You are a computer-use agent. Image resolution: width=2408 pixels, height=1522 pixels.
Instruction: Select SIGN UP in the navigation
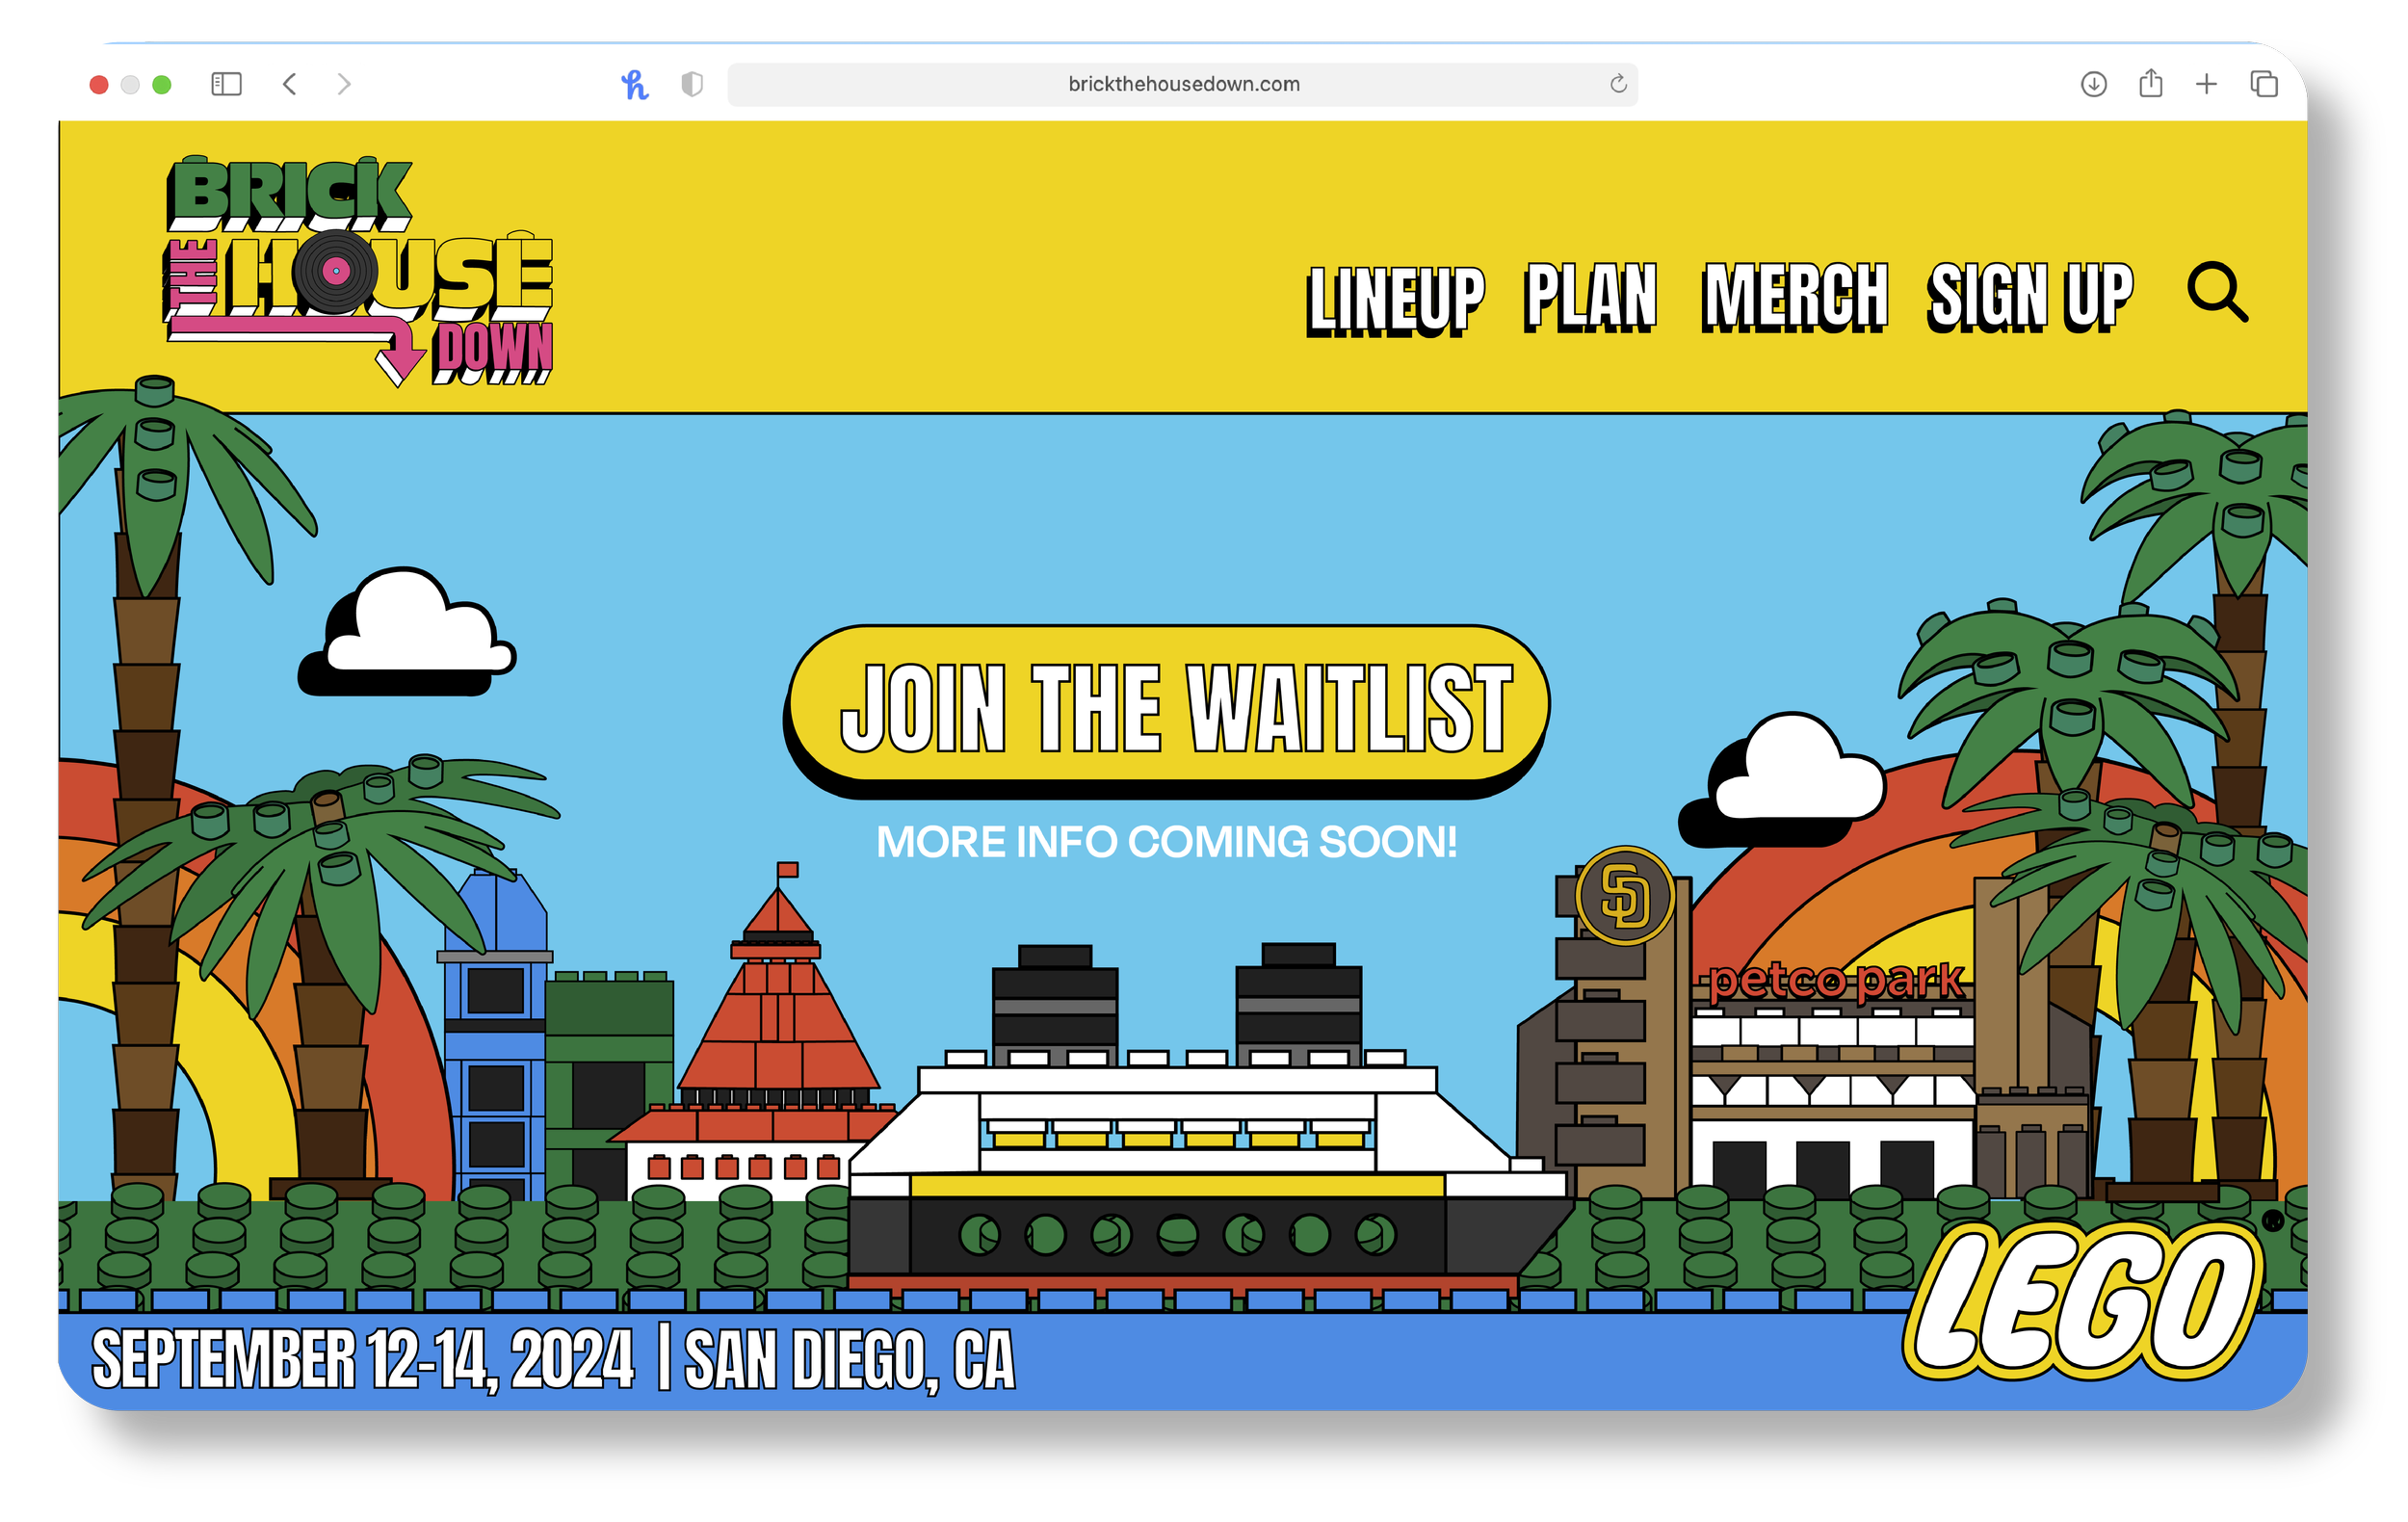[x=2030, y=296]
